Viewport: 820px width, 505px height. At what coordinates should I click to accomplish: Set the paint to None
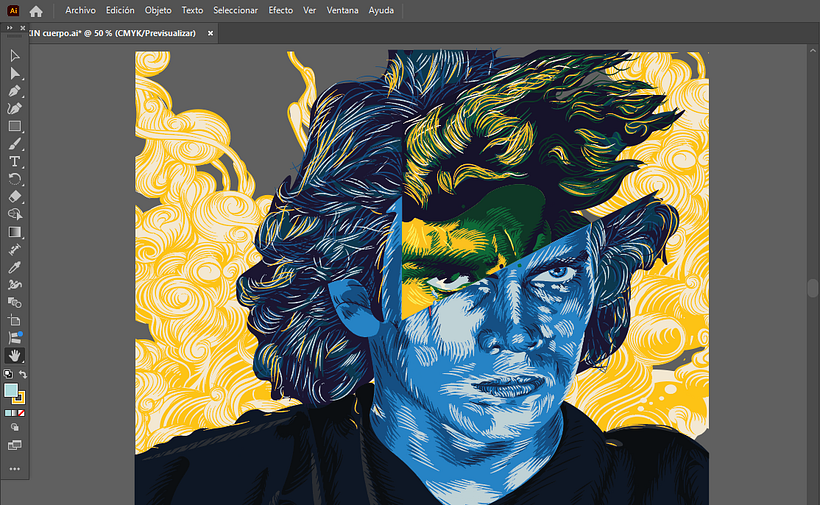pyautogui.click(x=22, y=412)
